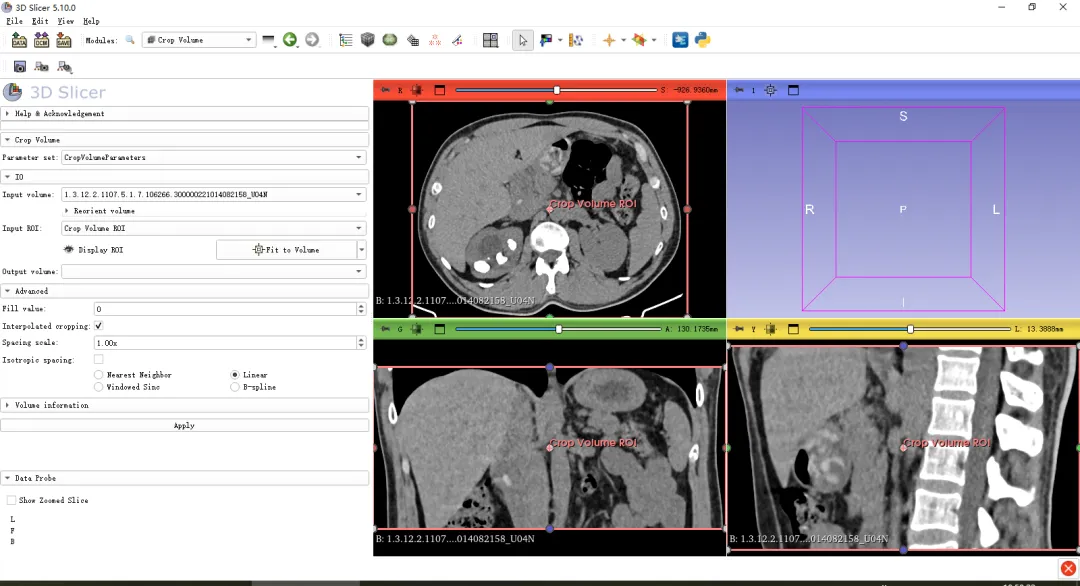Open the Edit menu
The width and height of the screenshot is (1080, 586).
pos(40,21)
